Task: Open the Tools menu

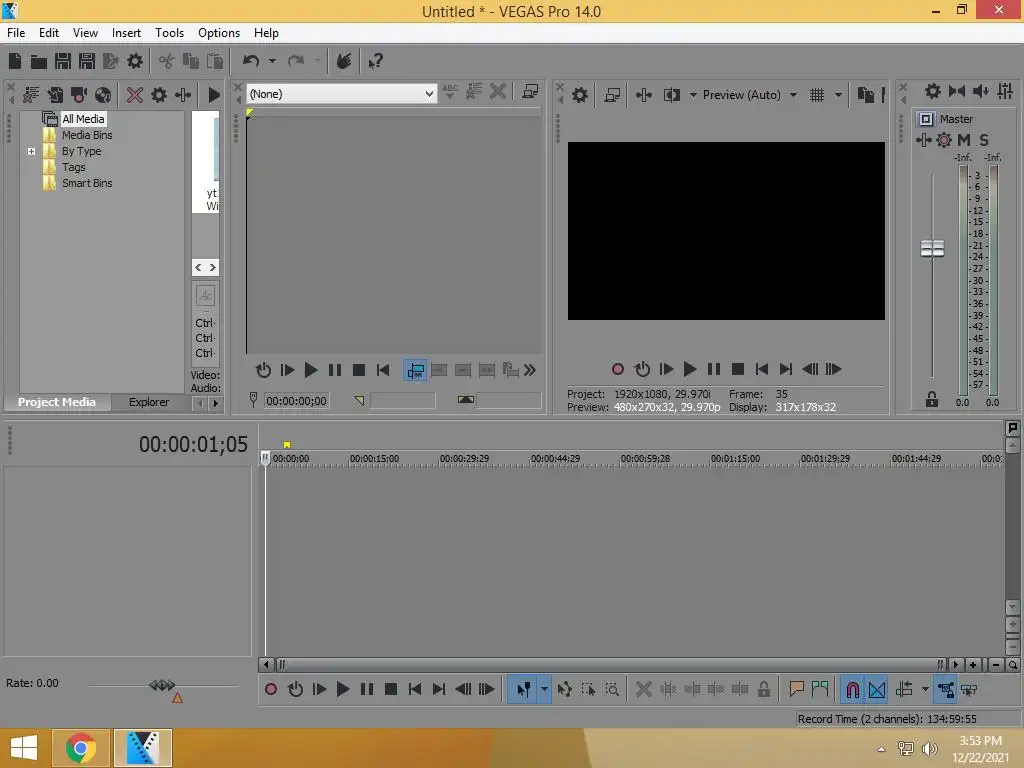Action: click(x=169, y=33)
